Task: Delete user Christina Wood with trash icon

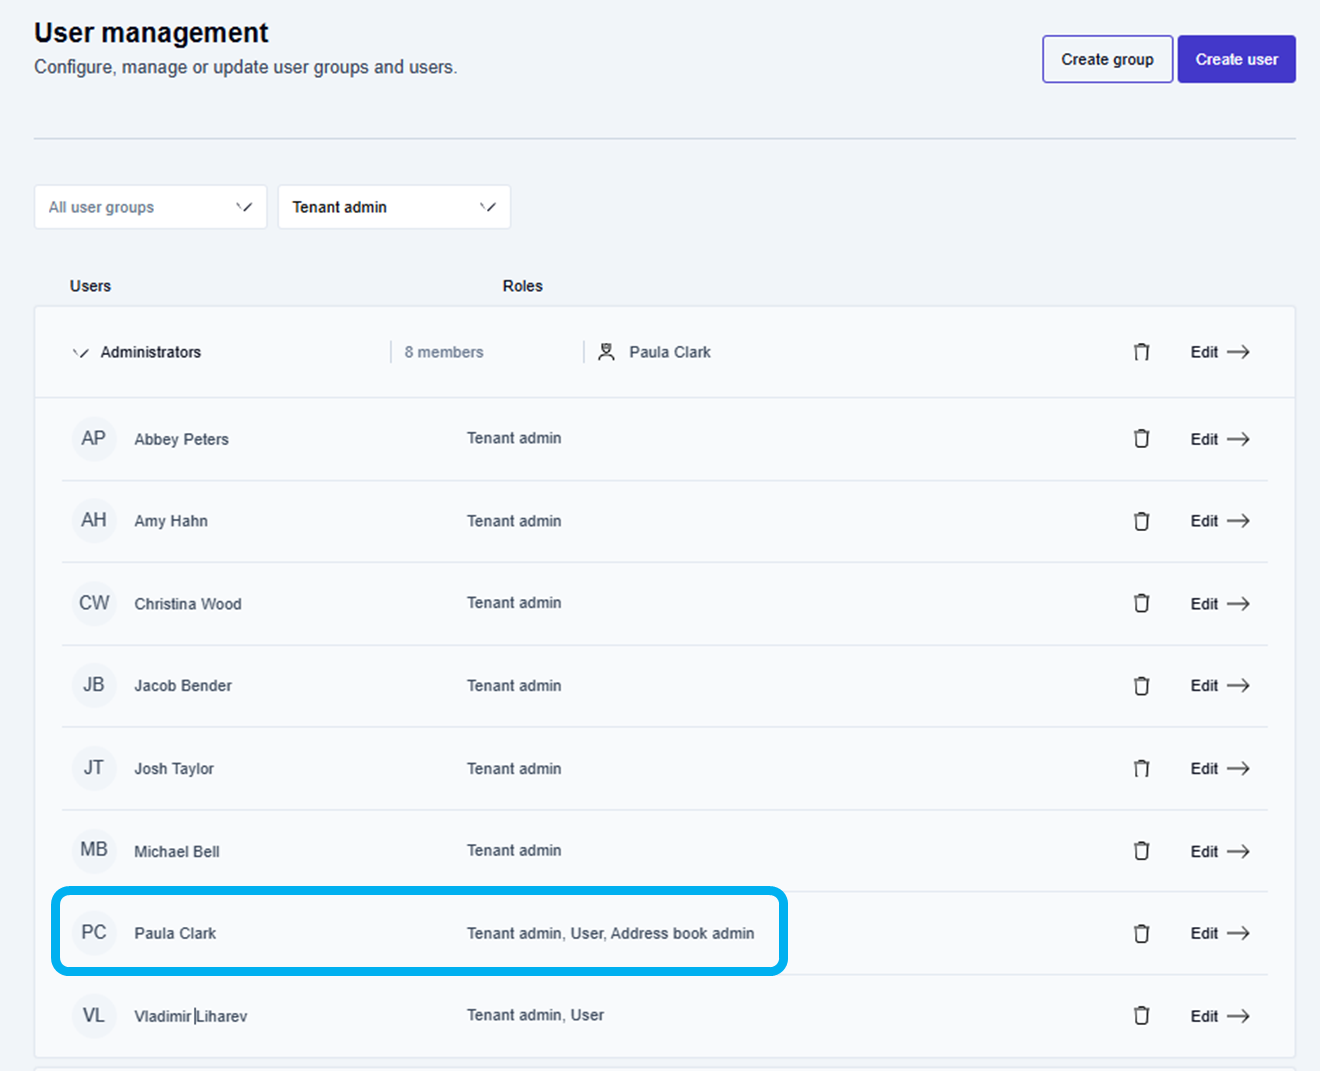Action: point(1141,603)
